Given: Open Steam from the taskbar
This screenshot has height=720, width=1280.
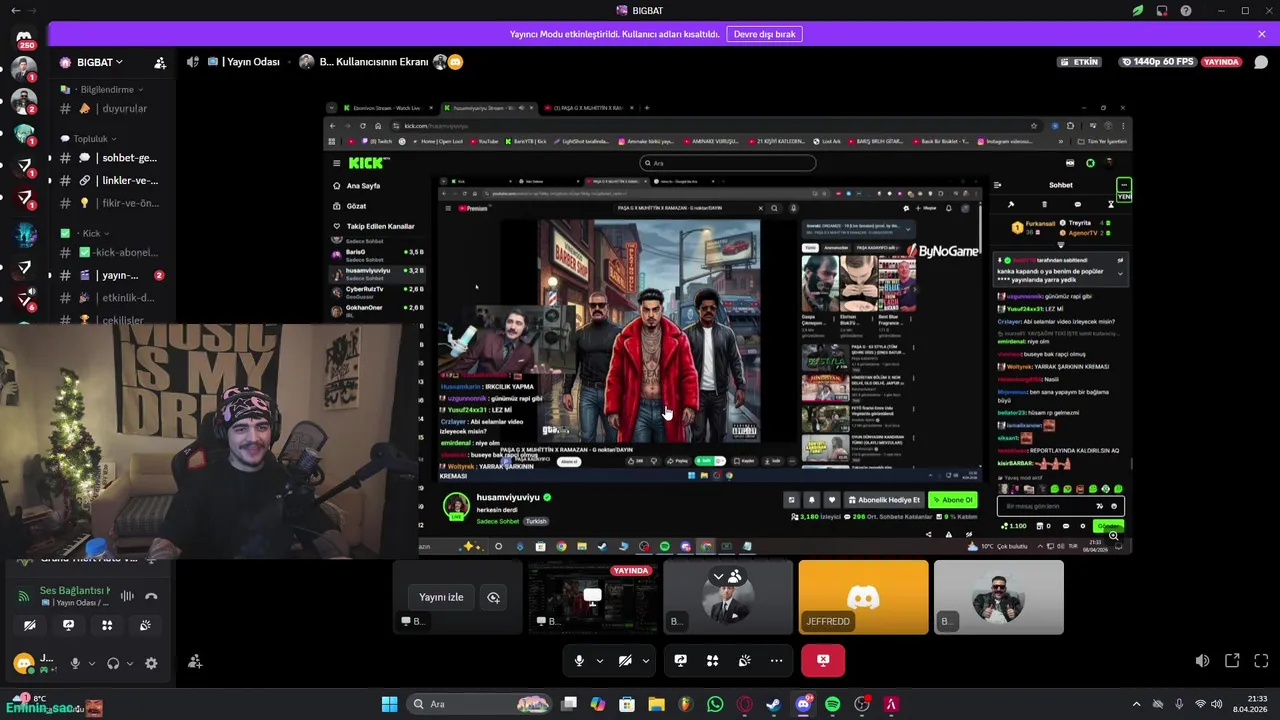Looking at the screenshot, I should (773, 704).
